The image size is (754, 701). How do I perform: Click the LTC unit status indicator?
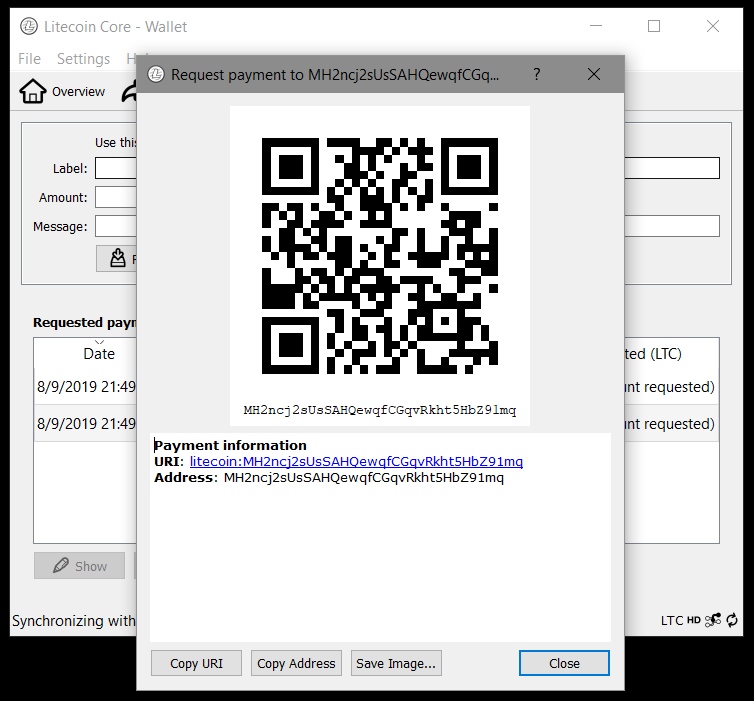point(672,621)
